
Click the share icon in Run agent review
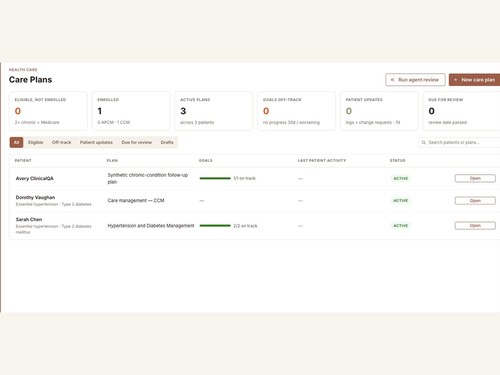[393, 80]
